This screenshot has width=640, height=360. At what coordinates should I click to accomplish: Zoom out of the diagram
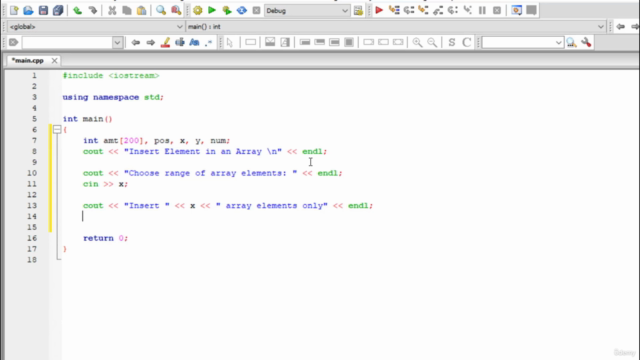[x=432, y=42]
